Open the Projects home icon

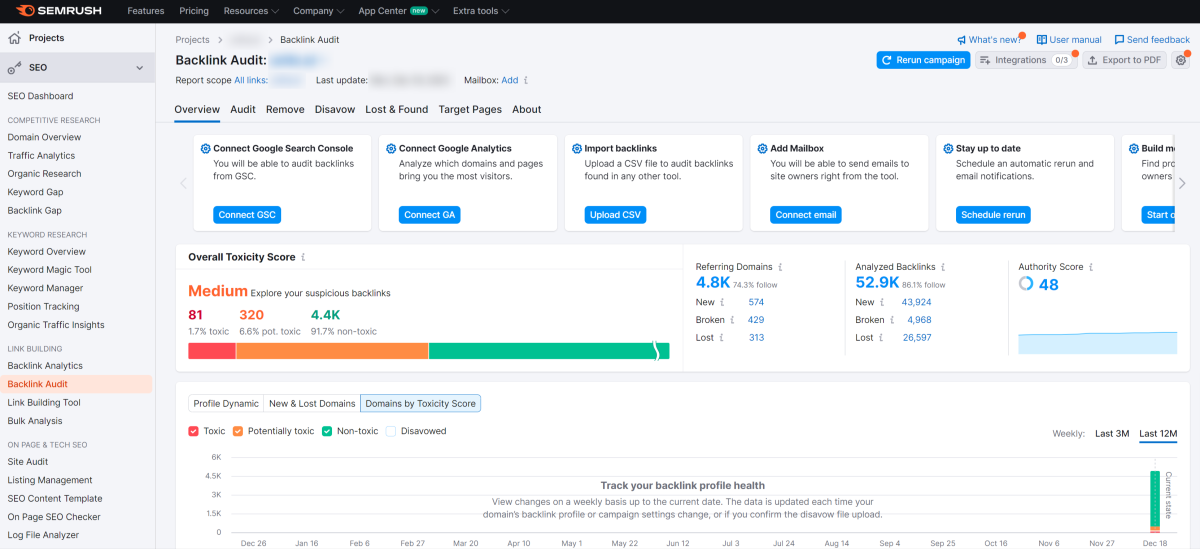[14, 38]
